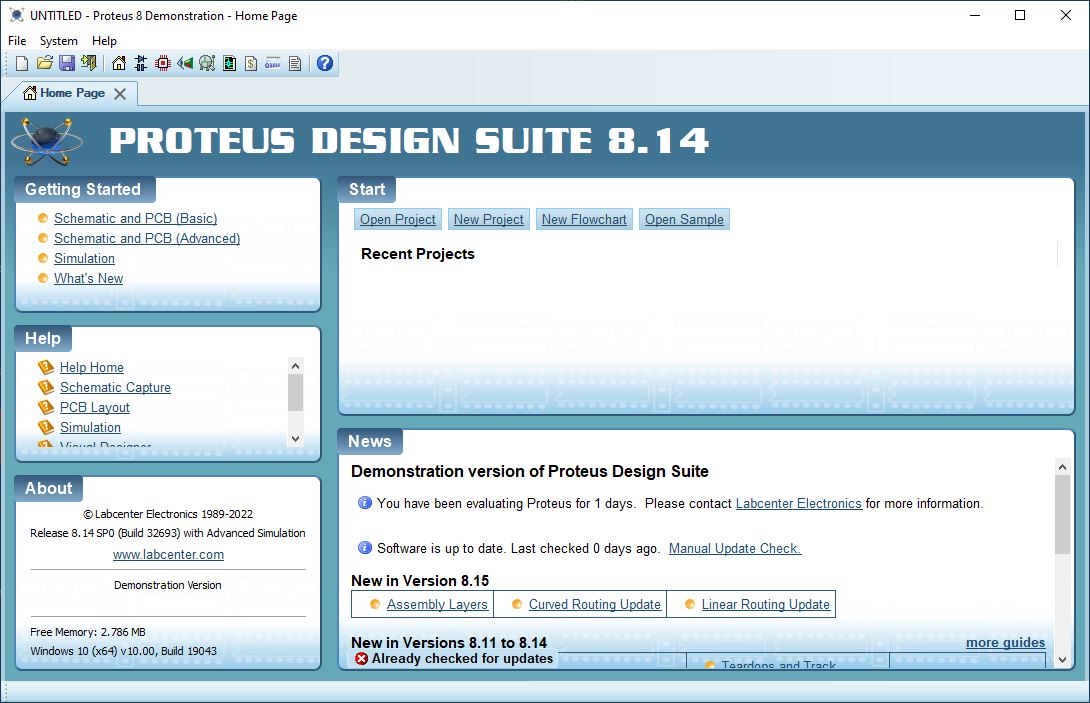
Task: Click the 'Recent Projects' heading
Action: (418, 254)
